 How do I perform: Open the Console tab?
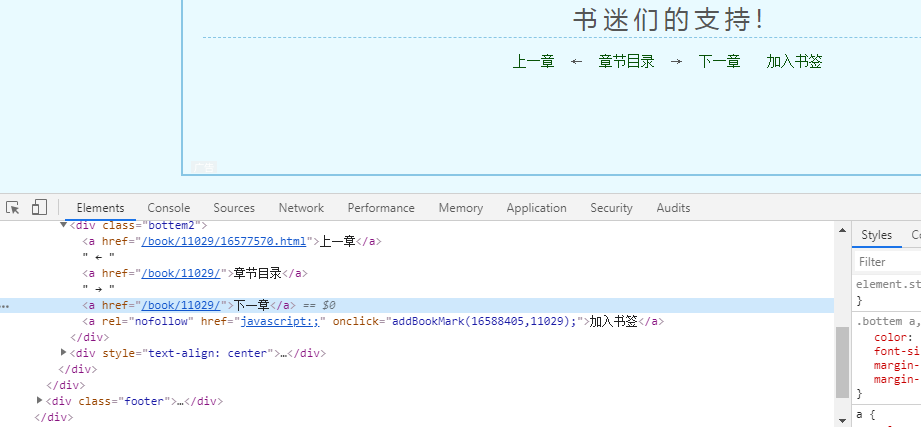169,208
